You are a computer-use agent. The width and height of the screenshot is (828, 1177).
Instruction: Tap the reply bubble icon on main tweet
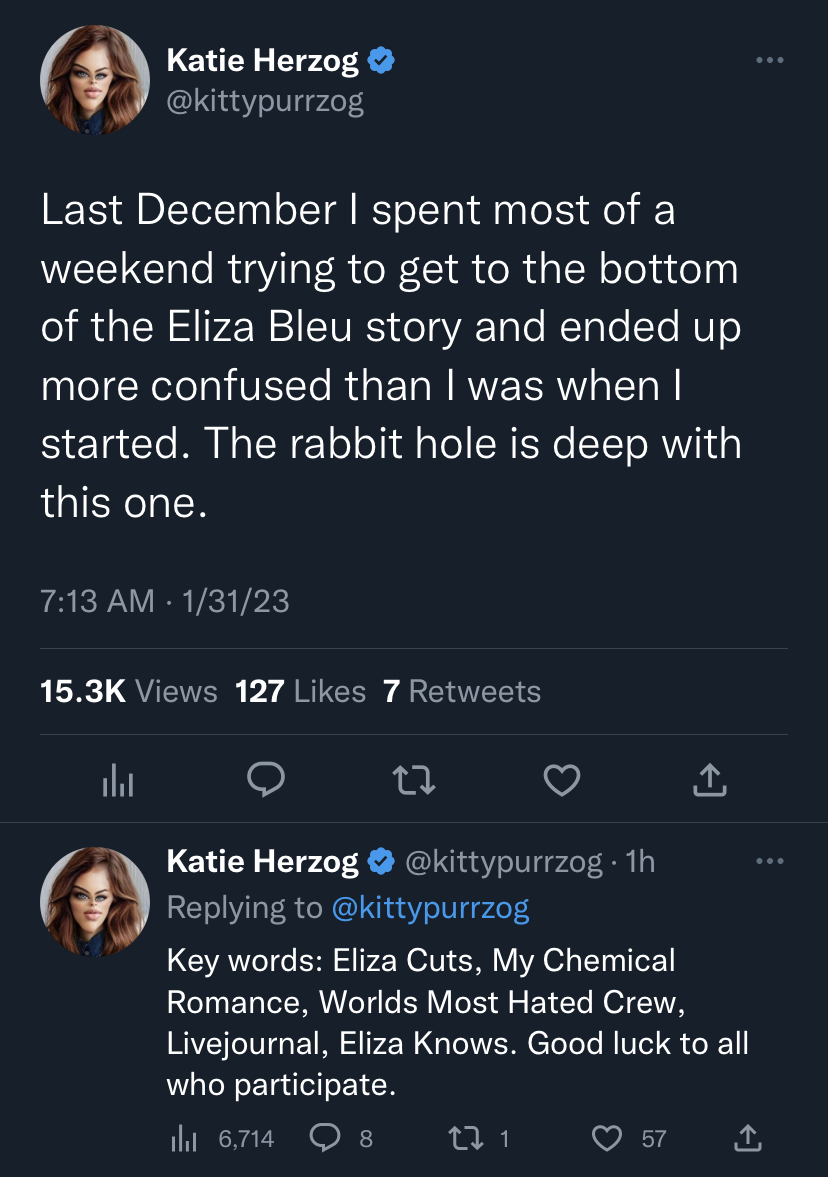coord(266,780)
